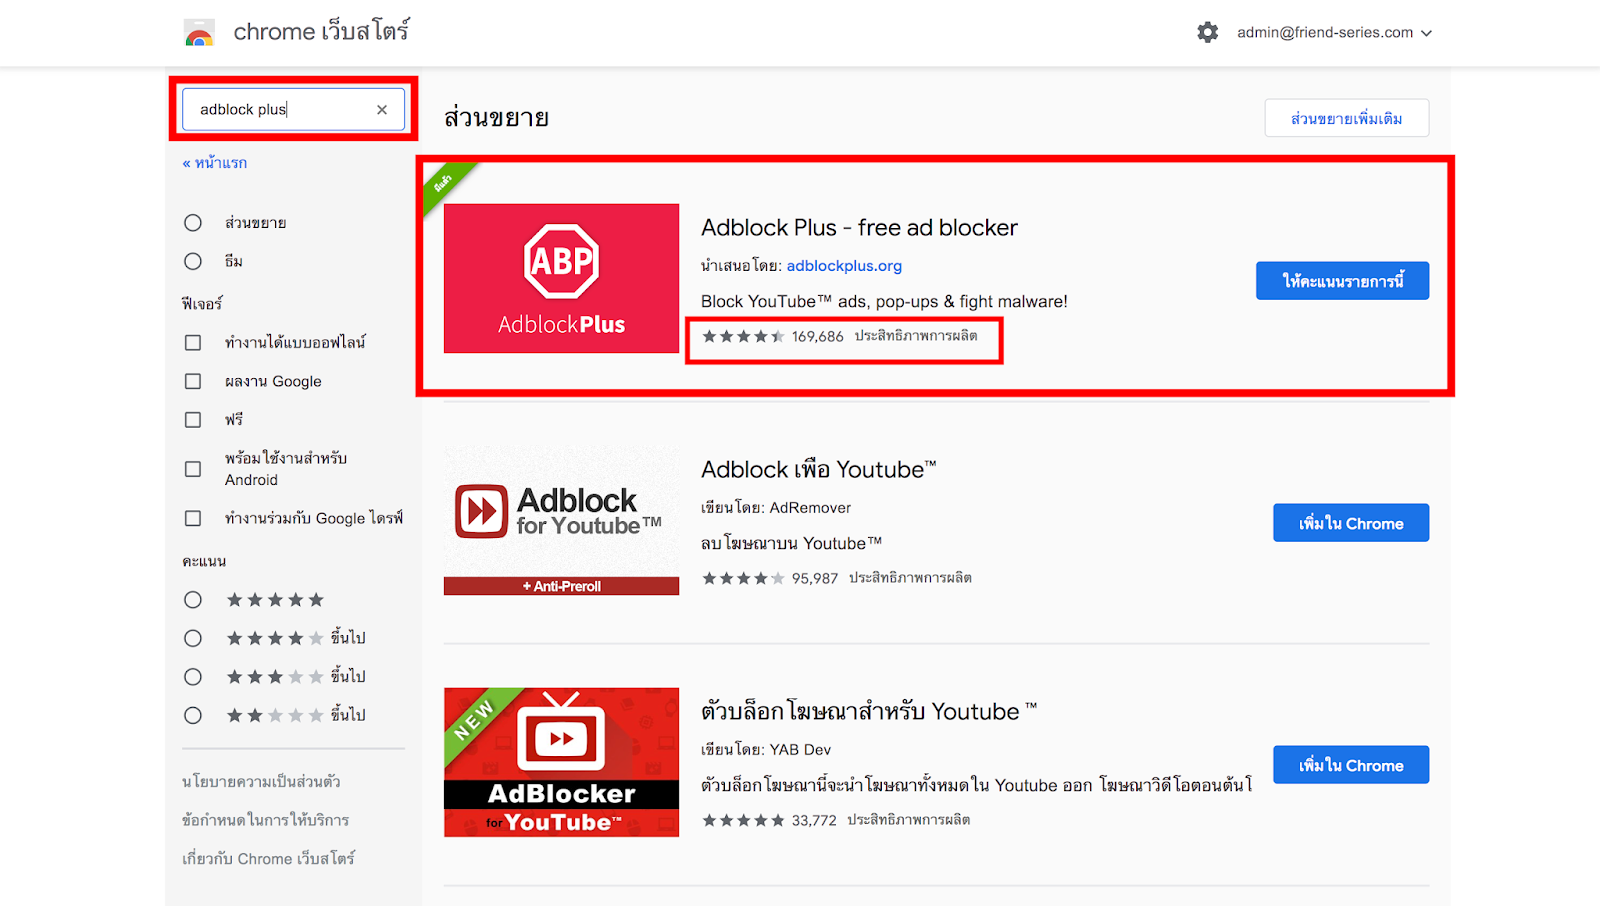Open the settings gear icon

click(x=1208, y=32)
